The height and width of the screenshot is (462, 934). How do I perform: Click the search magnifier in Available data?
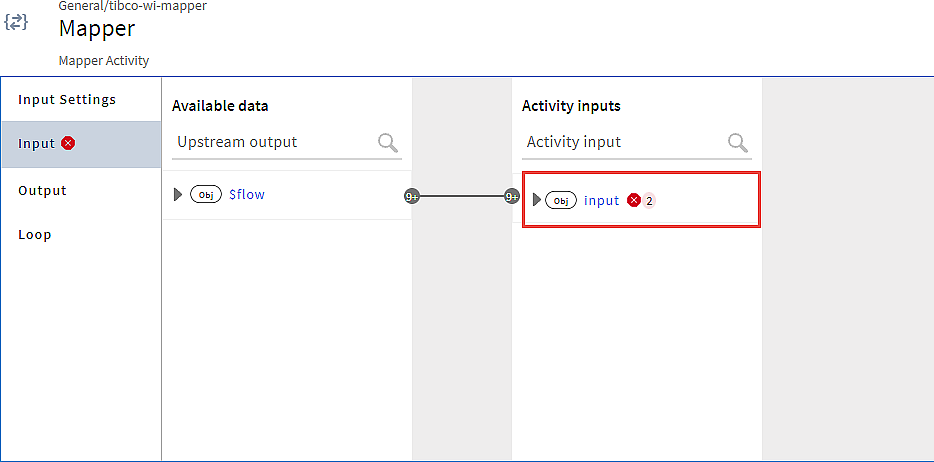(x=388, y=143)
